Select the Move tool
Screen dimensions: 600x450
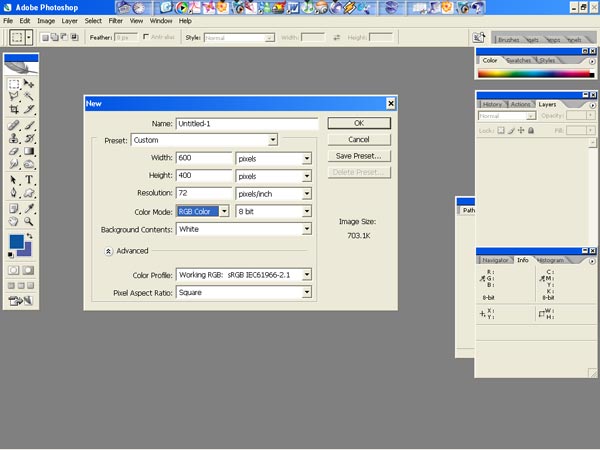pos(29,84)
